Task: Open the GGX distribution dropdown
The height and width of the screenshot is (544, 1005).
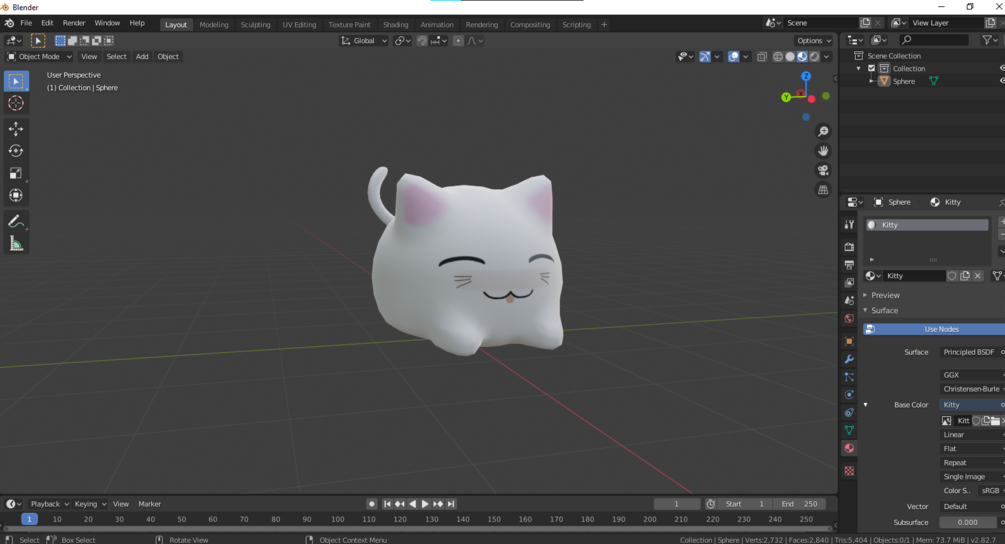Action: [972, 375]
